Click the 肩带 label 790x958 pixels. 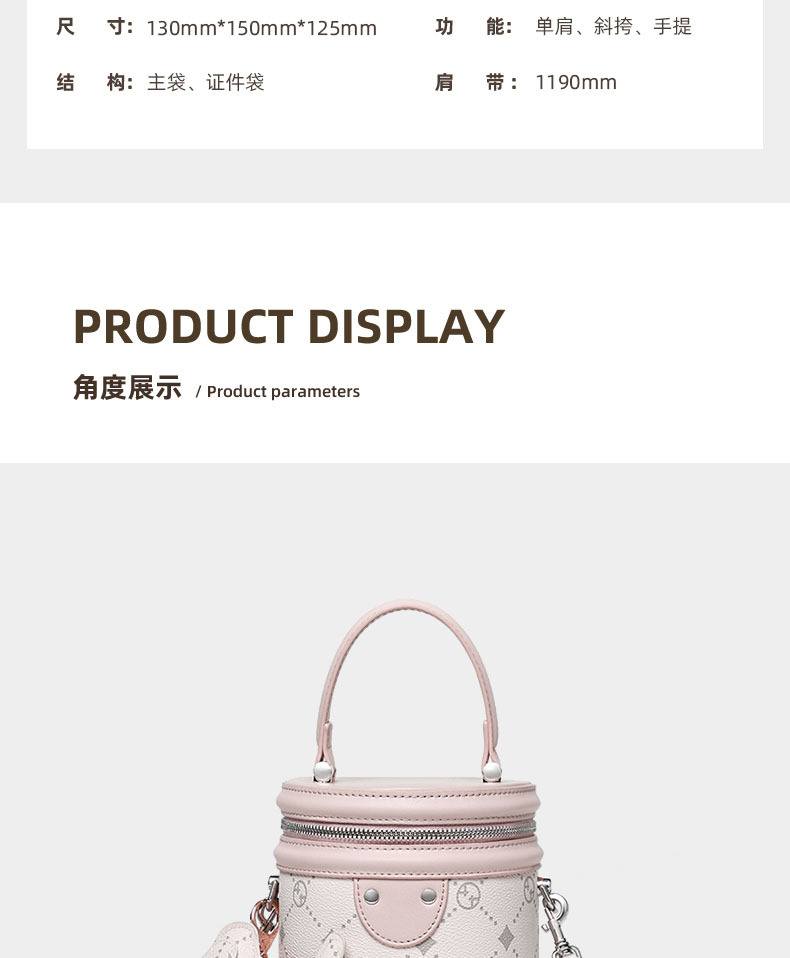click(476, 82)
